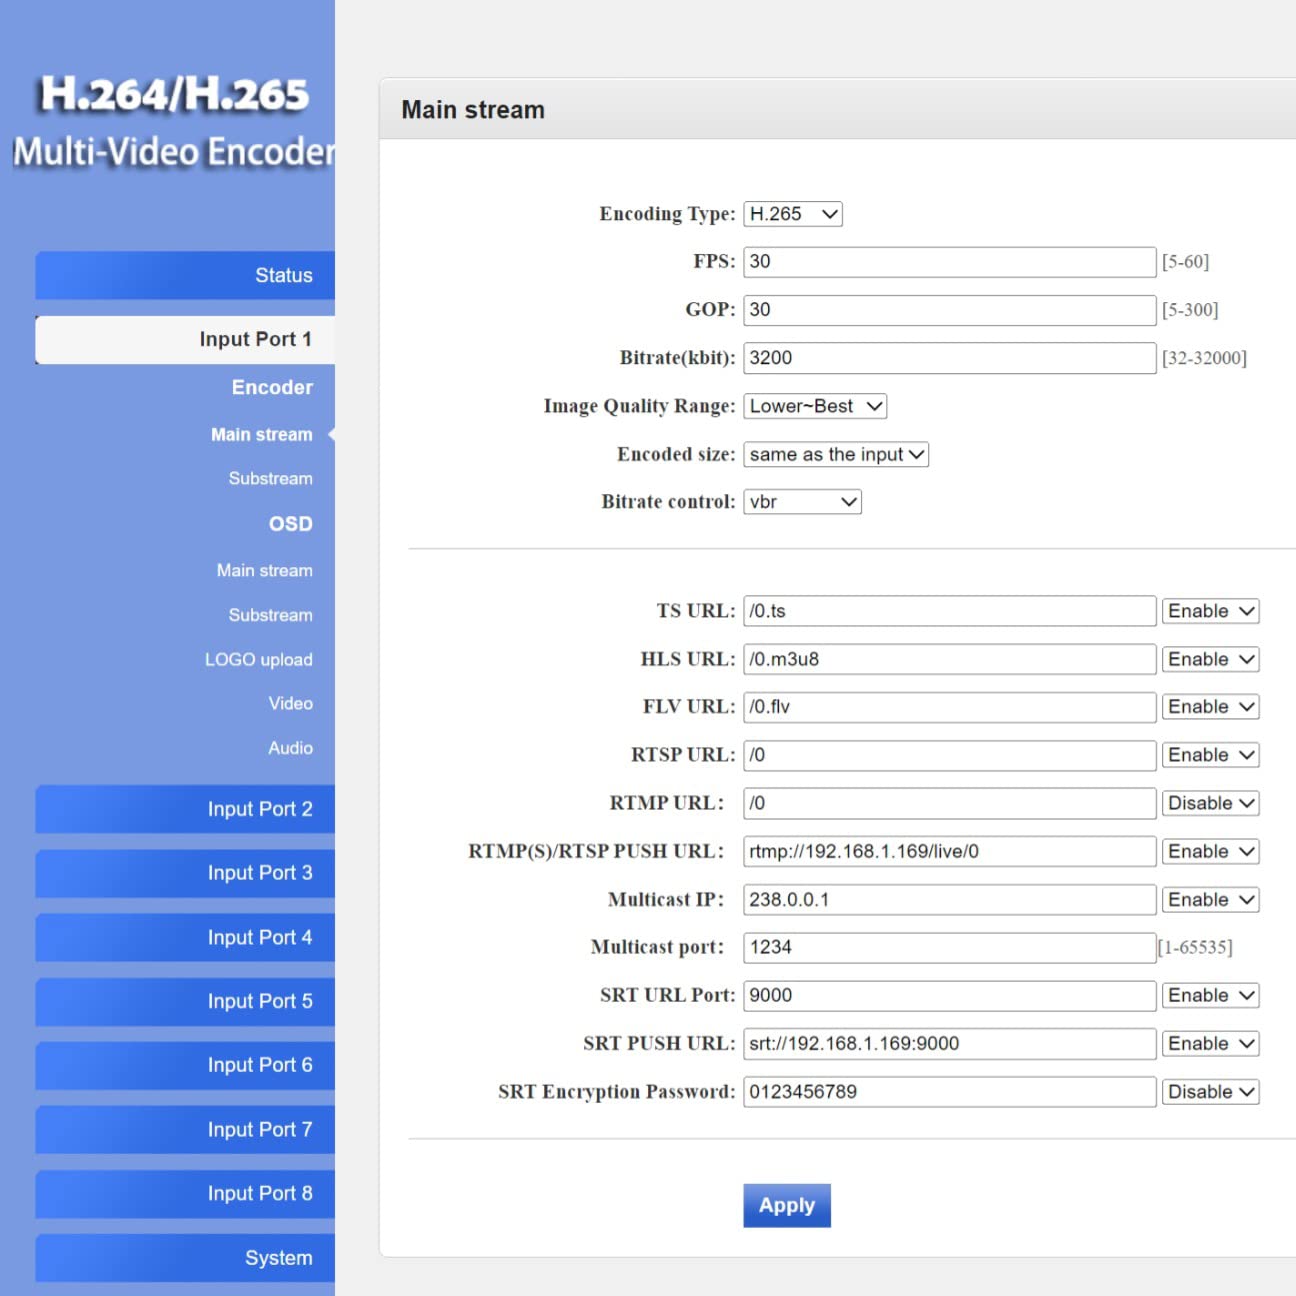
Task: Change the Bitrate control dropdown from vbr
Action: click(x=801, y=501)
